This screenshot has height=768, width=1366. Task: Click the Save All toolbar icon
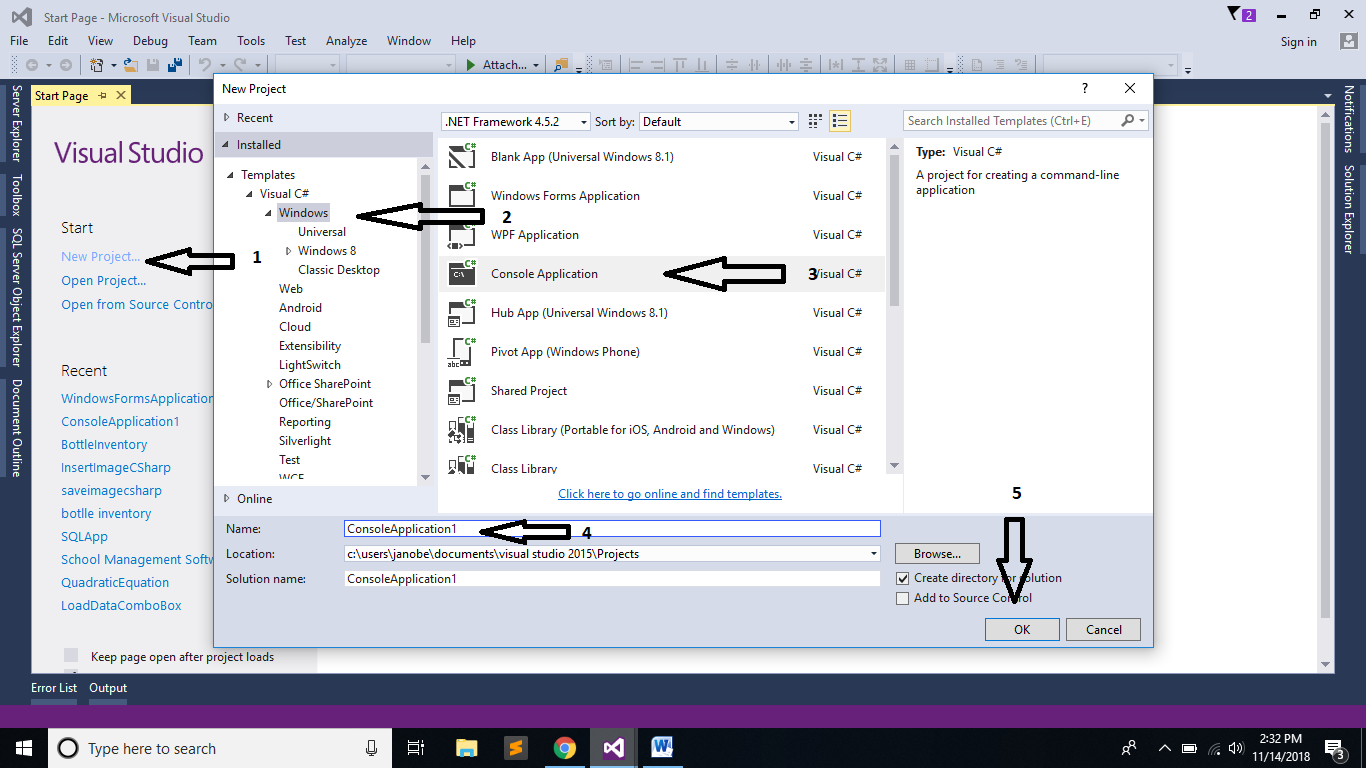tap(175, 65)
